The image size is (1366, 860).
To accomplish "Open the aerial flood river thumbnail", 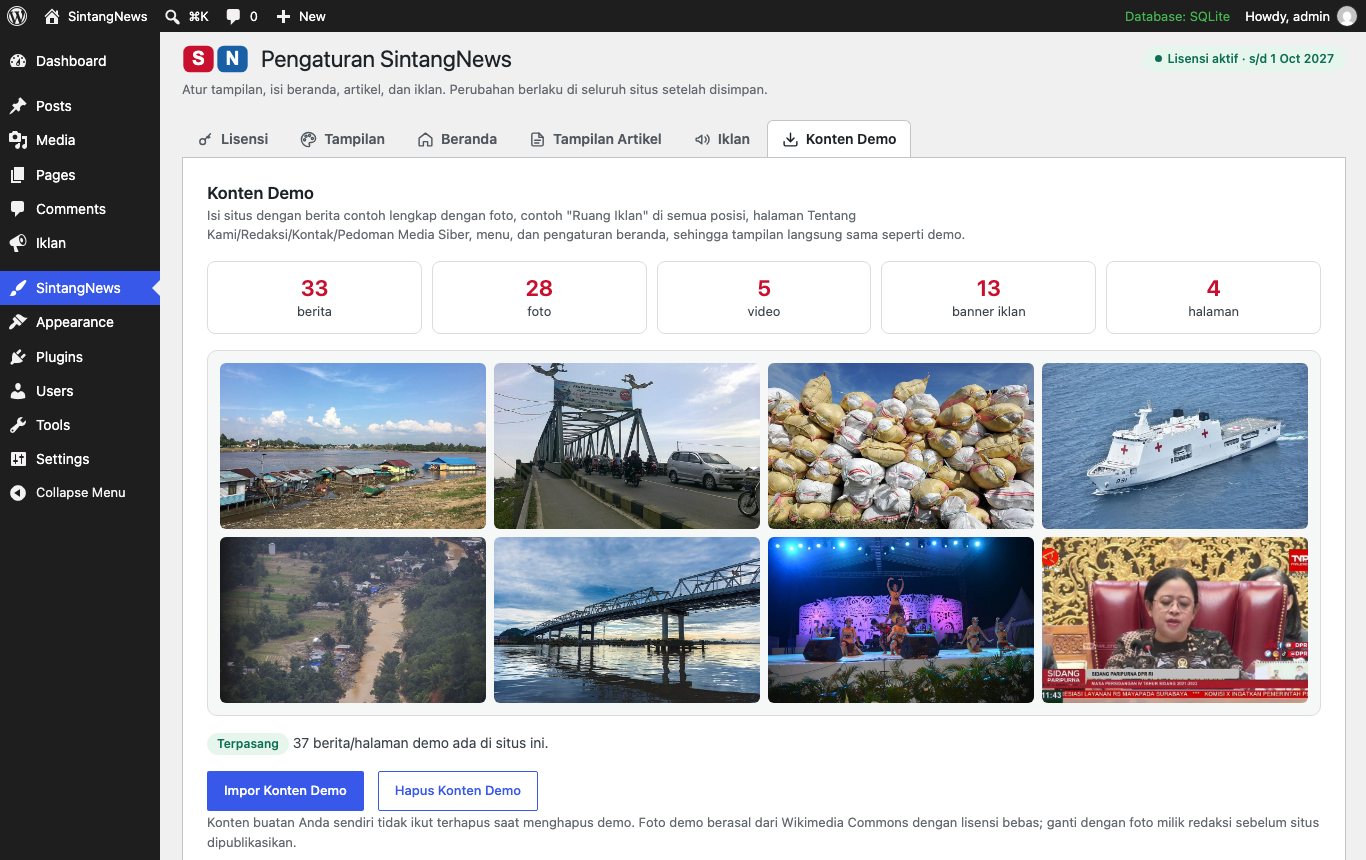I will click(x=353, y=620).
